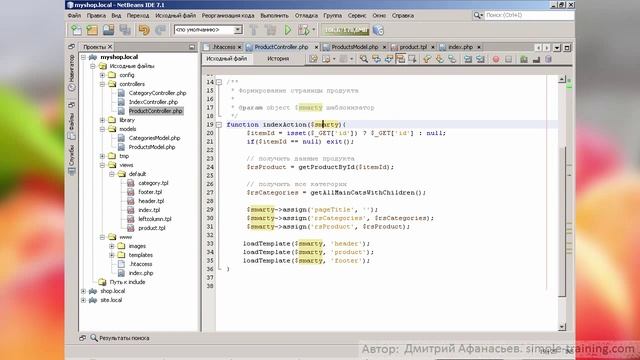Image resolution: width=640 pixels, height=360 pixels.
Task: Click the globe icon in main toolbar
Action: 378,30
